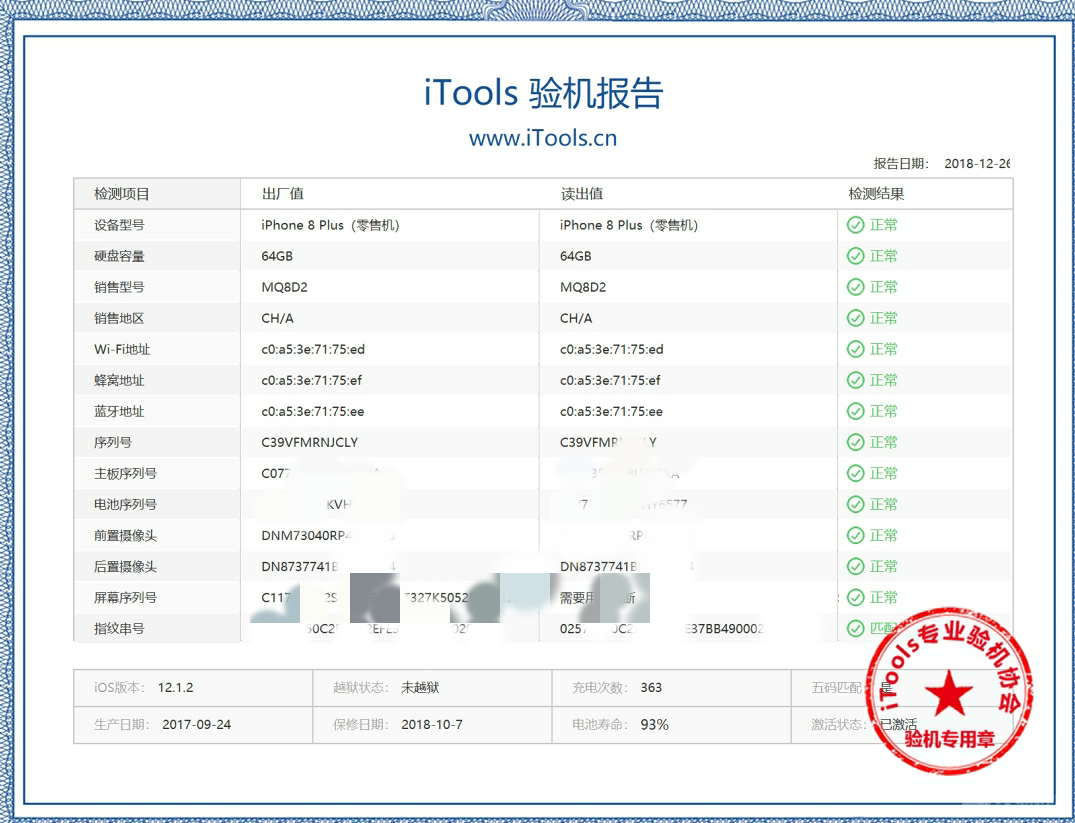Click the green check icon for 销售地区
Viewport: 1075px width, 823px height.
(x=855, y=318)
